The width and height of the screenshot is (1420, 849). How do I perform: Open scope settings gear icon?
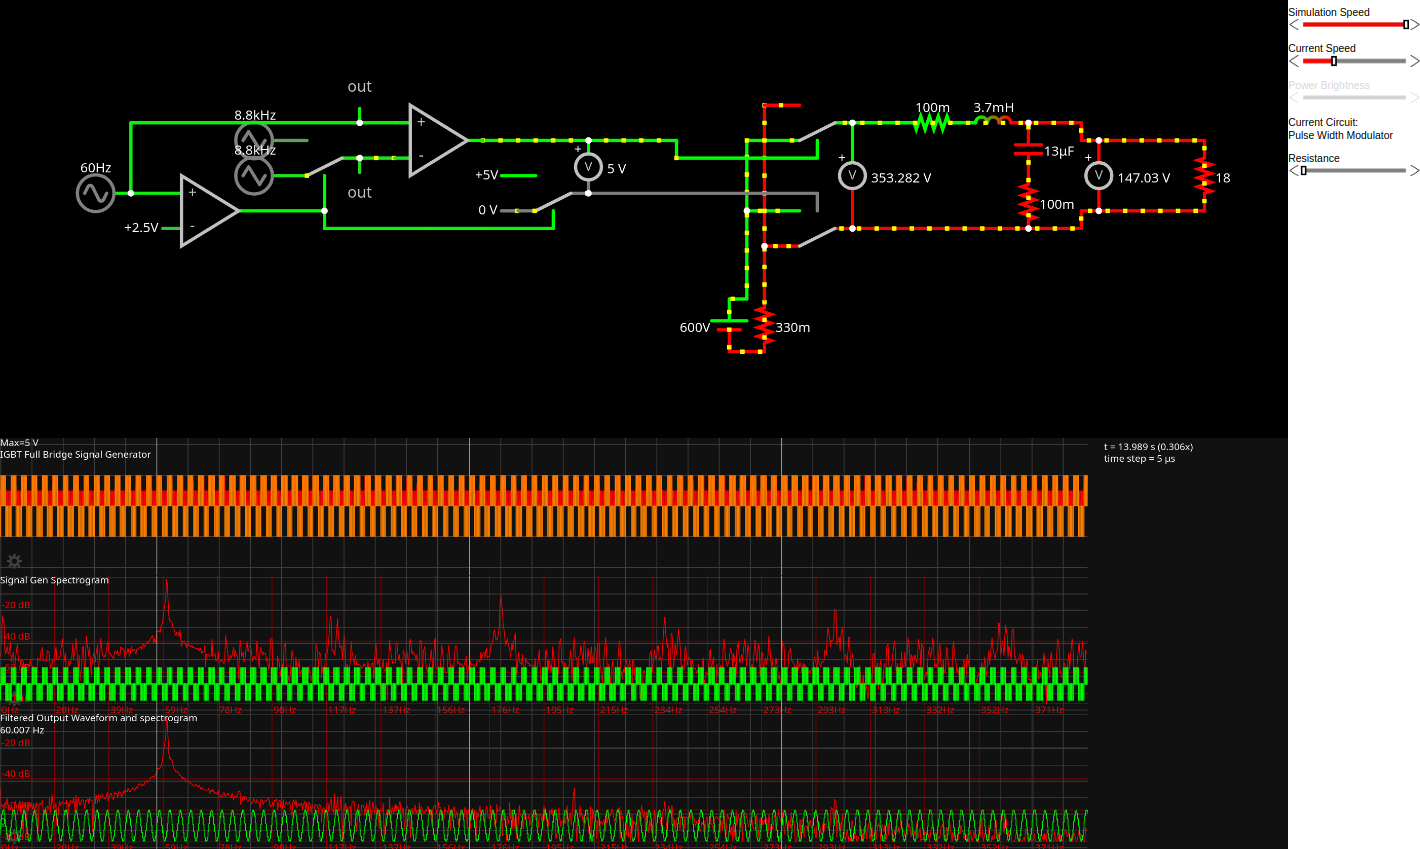[14, 561]
